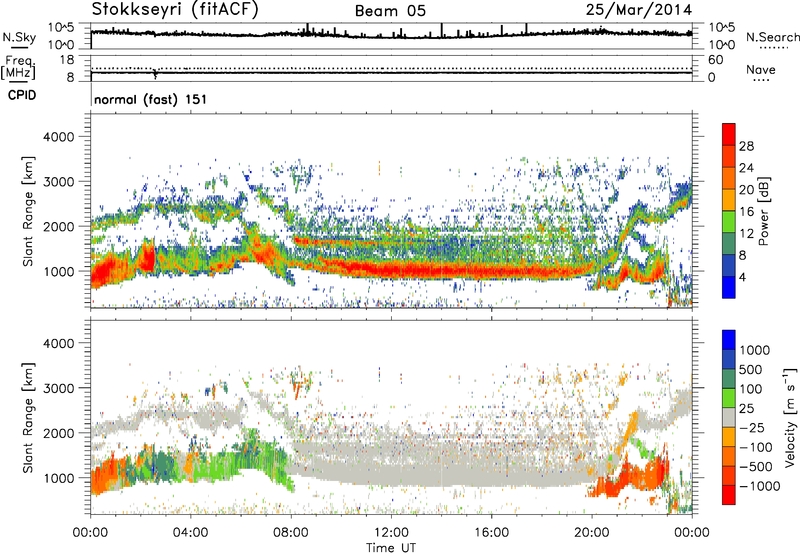This screenshot has width=800, height=554.
Task: Select the 'Freq. [MHz]' axis label
Action: (18, 67)
